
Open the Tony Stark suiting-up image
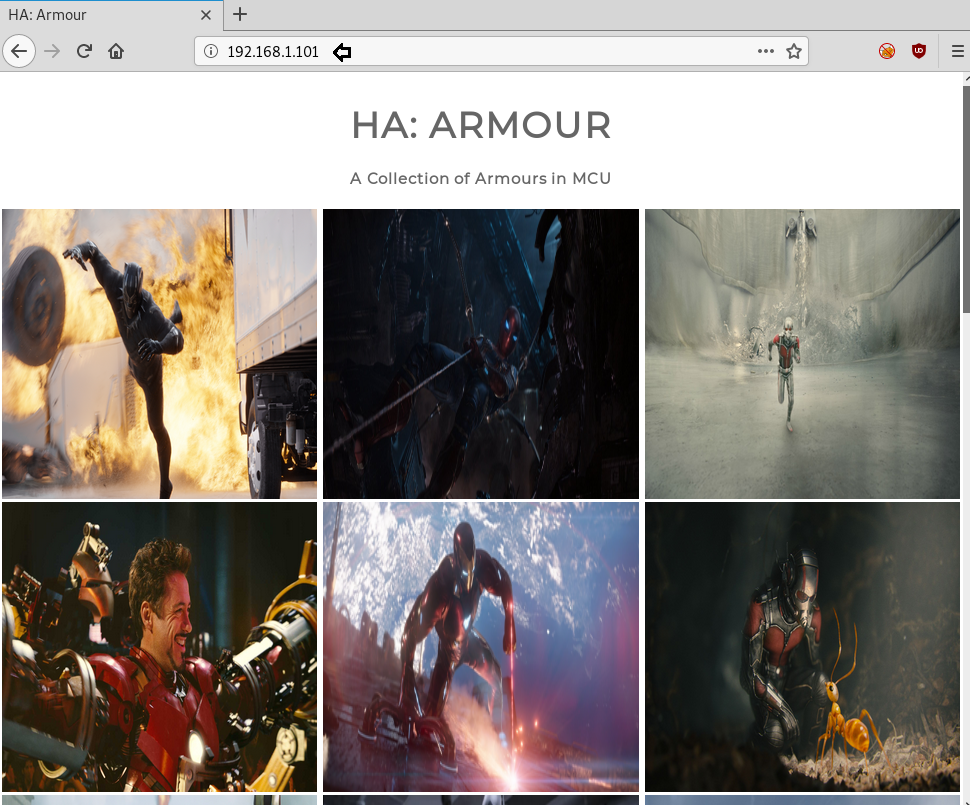pos(160,647)
